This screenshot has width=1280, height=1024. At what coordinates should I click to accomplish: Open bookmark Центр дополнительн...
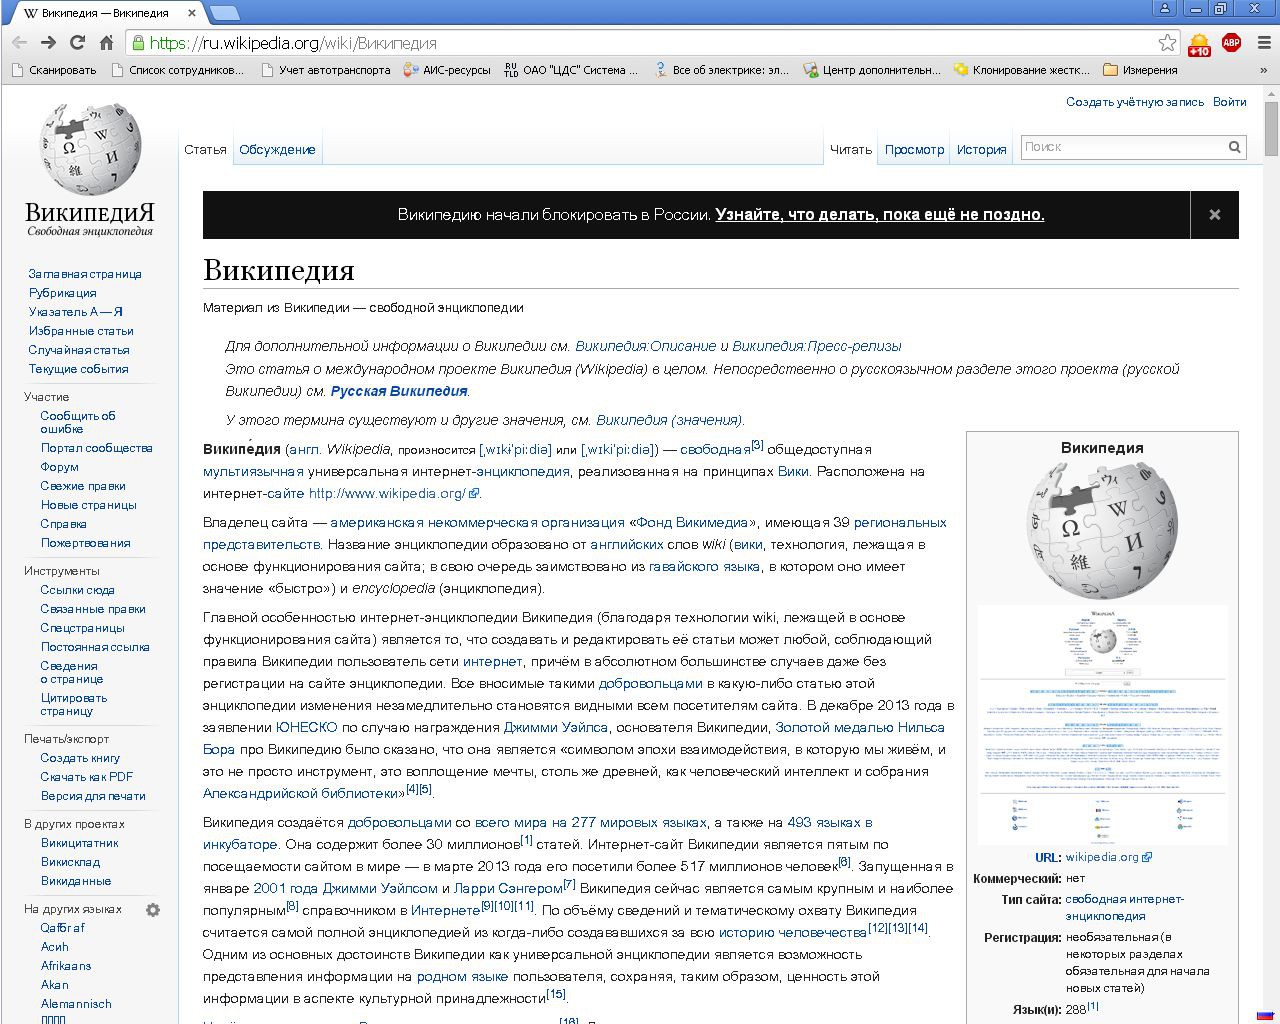(x=873, y=70)
